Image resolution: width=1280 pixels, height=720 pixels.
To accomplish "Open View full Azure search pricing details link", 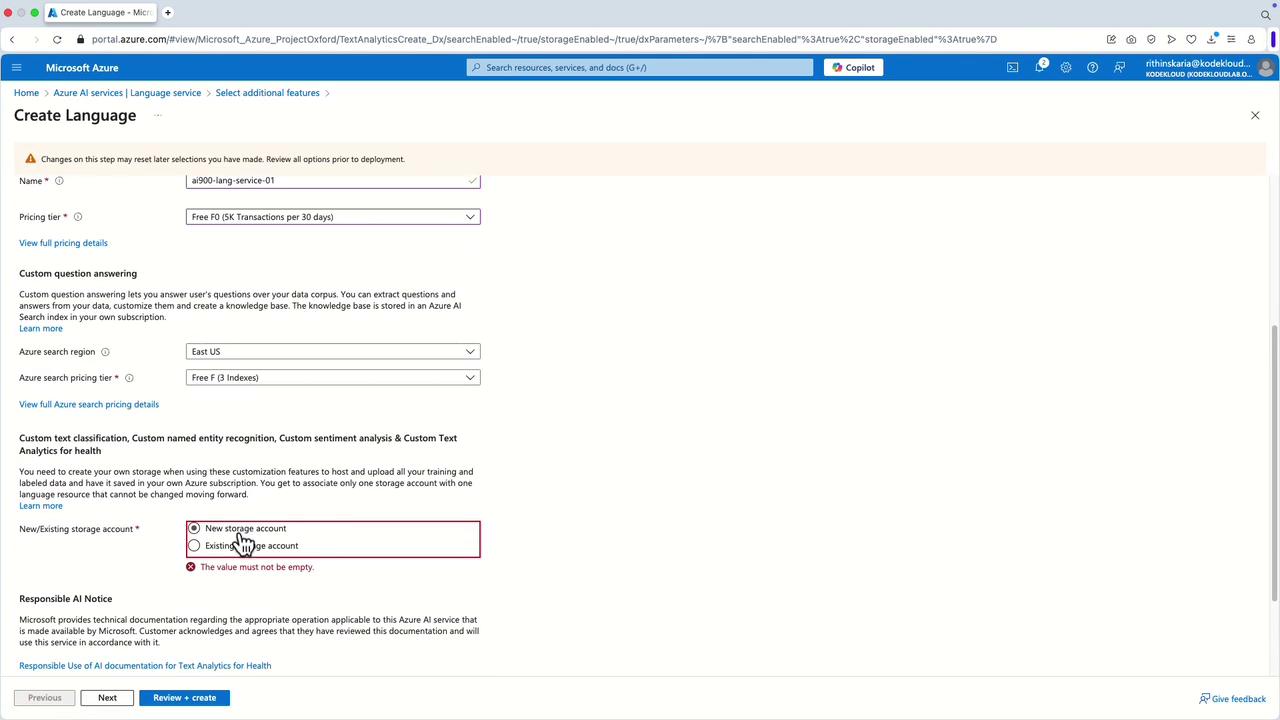I will [89, 405].
